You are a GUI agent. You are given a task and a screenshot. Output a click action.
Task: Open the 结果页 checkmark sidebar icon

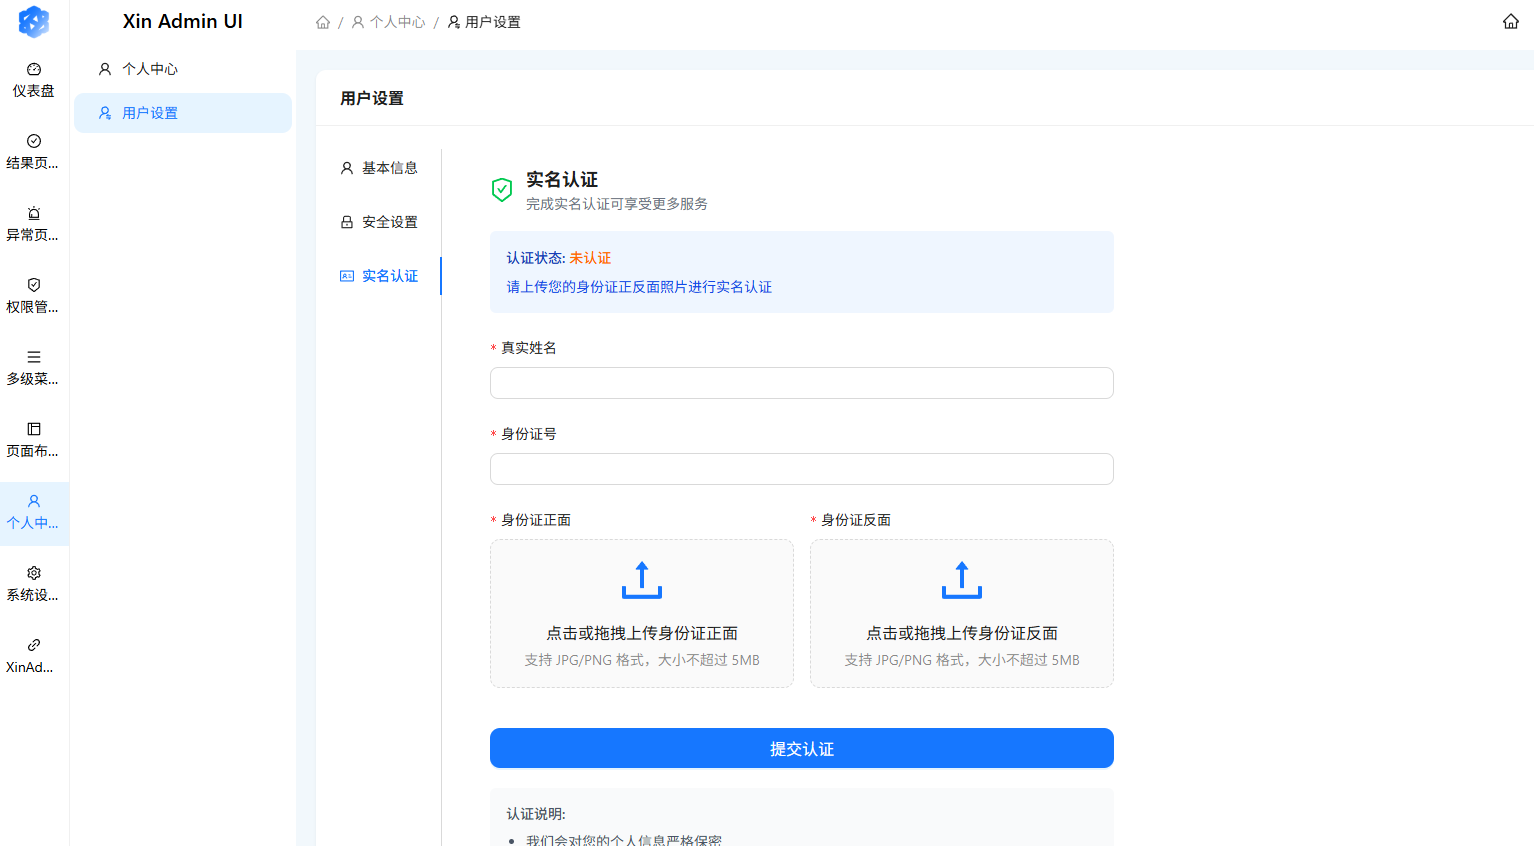pyautogui.click(x=34, y=142)
